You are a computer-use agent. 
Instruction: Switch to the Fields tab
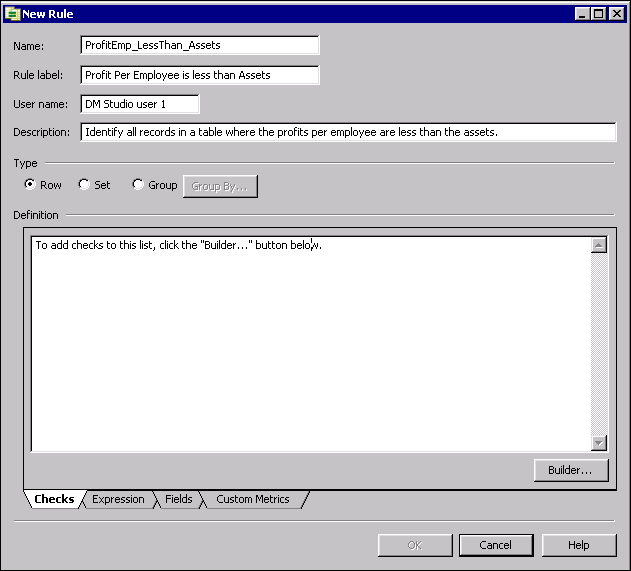click(179, 499)
